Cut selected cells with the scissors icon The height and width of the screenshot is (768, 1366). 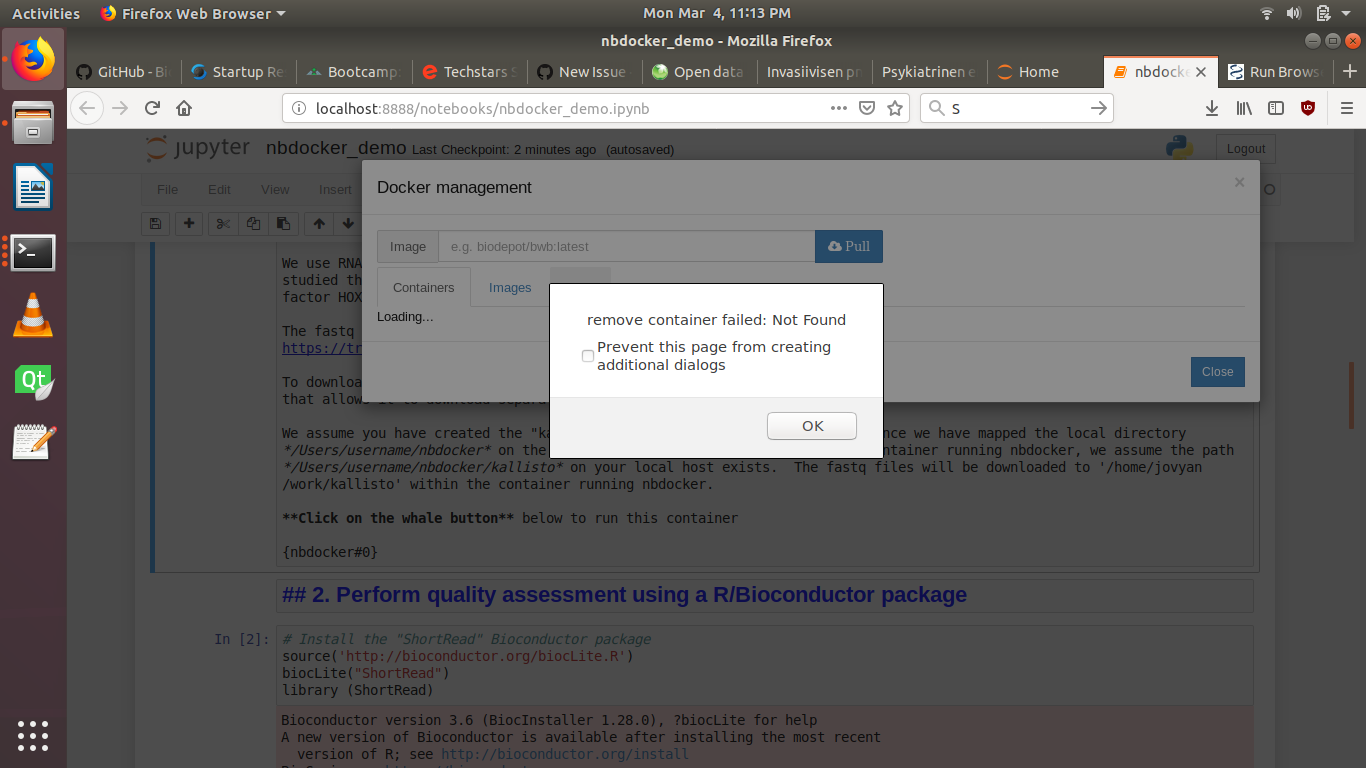click(222, 224)
